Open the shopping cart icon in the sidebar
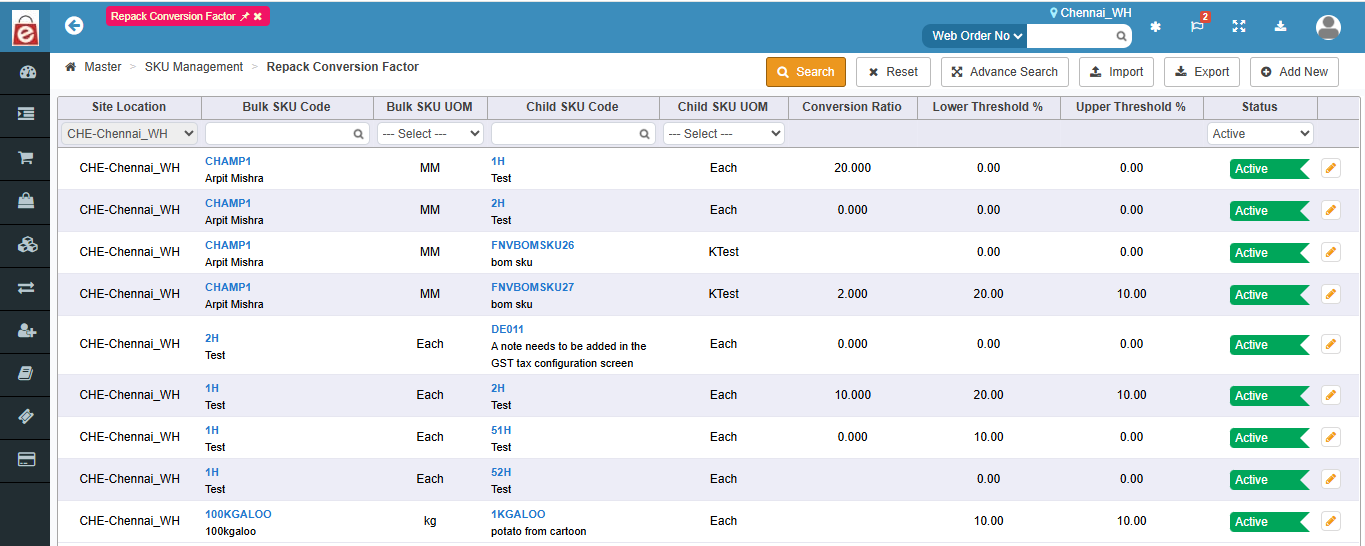Image resolution: width=1365 pixels, height=546 pixels. (26, 158)
